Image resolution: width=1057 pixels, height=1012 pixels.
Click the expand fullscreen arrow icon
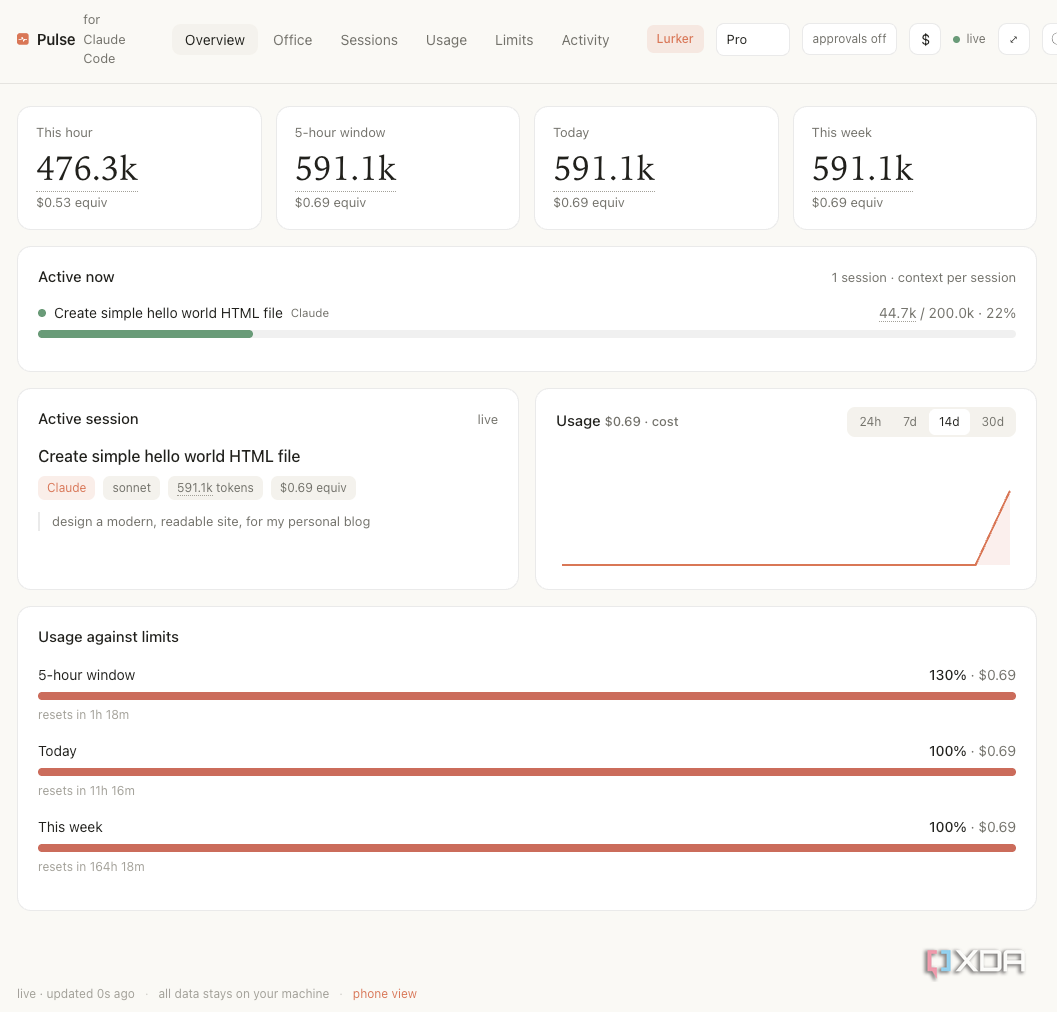tap(1013, 39)
